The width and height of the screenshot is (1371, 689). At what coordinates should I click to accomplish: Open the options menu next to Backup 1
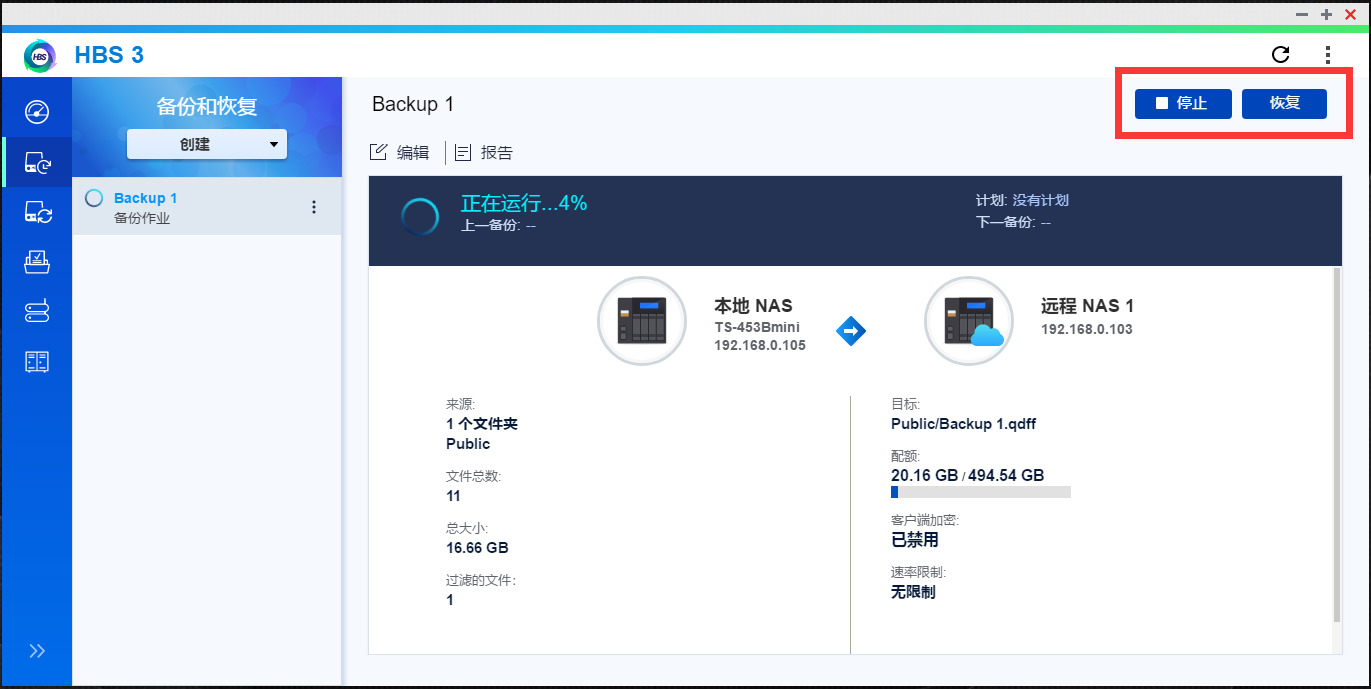(314, 206)
